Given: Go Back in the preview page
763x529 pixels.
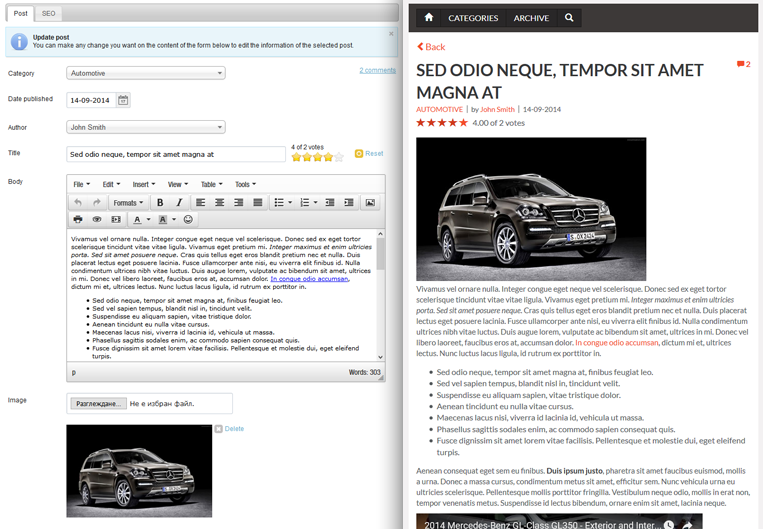Looking at the screenshot, I should pos(431,47).
